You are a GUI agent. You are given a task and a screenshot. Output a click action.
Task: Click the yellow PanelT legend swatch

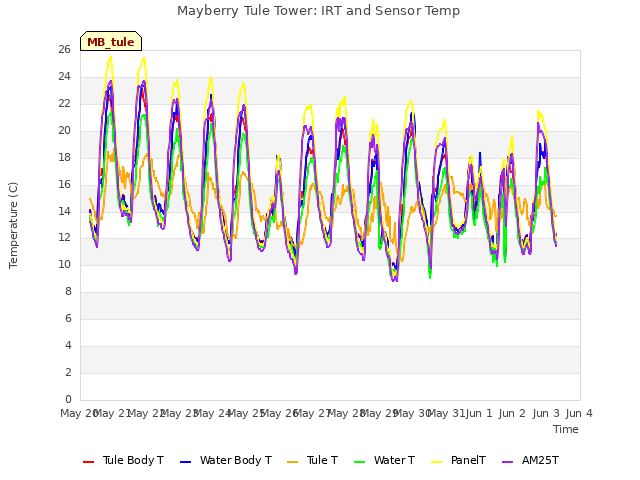click(436, 462)
